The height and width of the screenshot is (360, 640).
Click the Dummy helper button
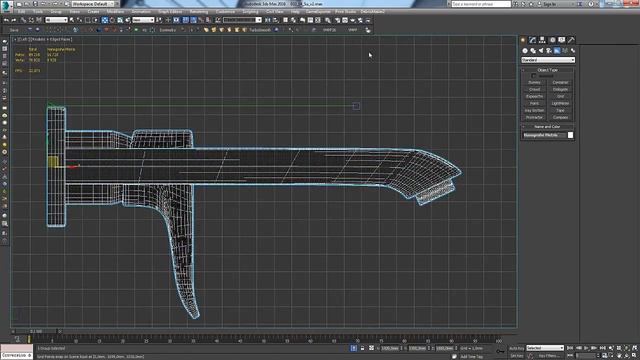pos(534,82)
